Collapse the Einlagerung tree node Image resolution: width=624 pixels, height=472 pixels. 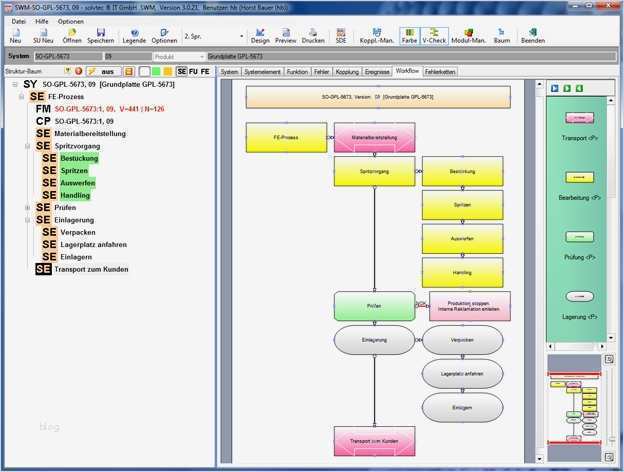[x=27, y=220]
